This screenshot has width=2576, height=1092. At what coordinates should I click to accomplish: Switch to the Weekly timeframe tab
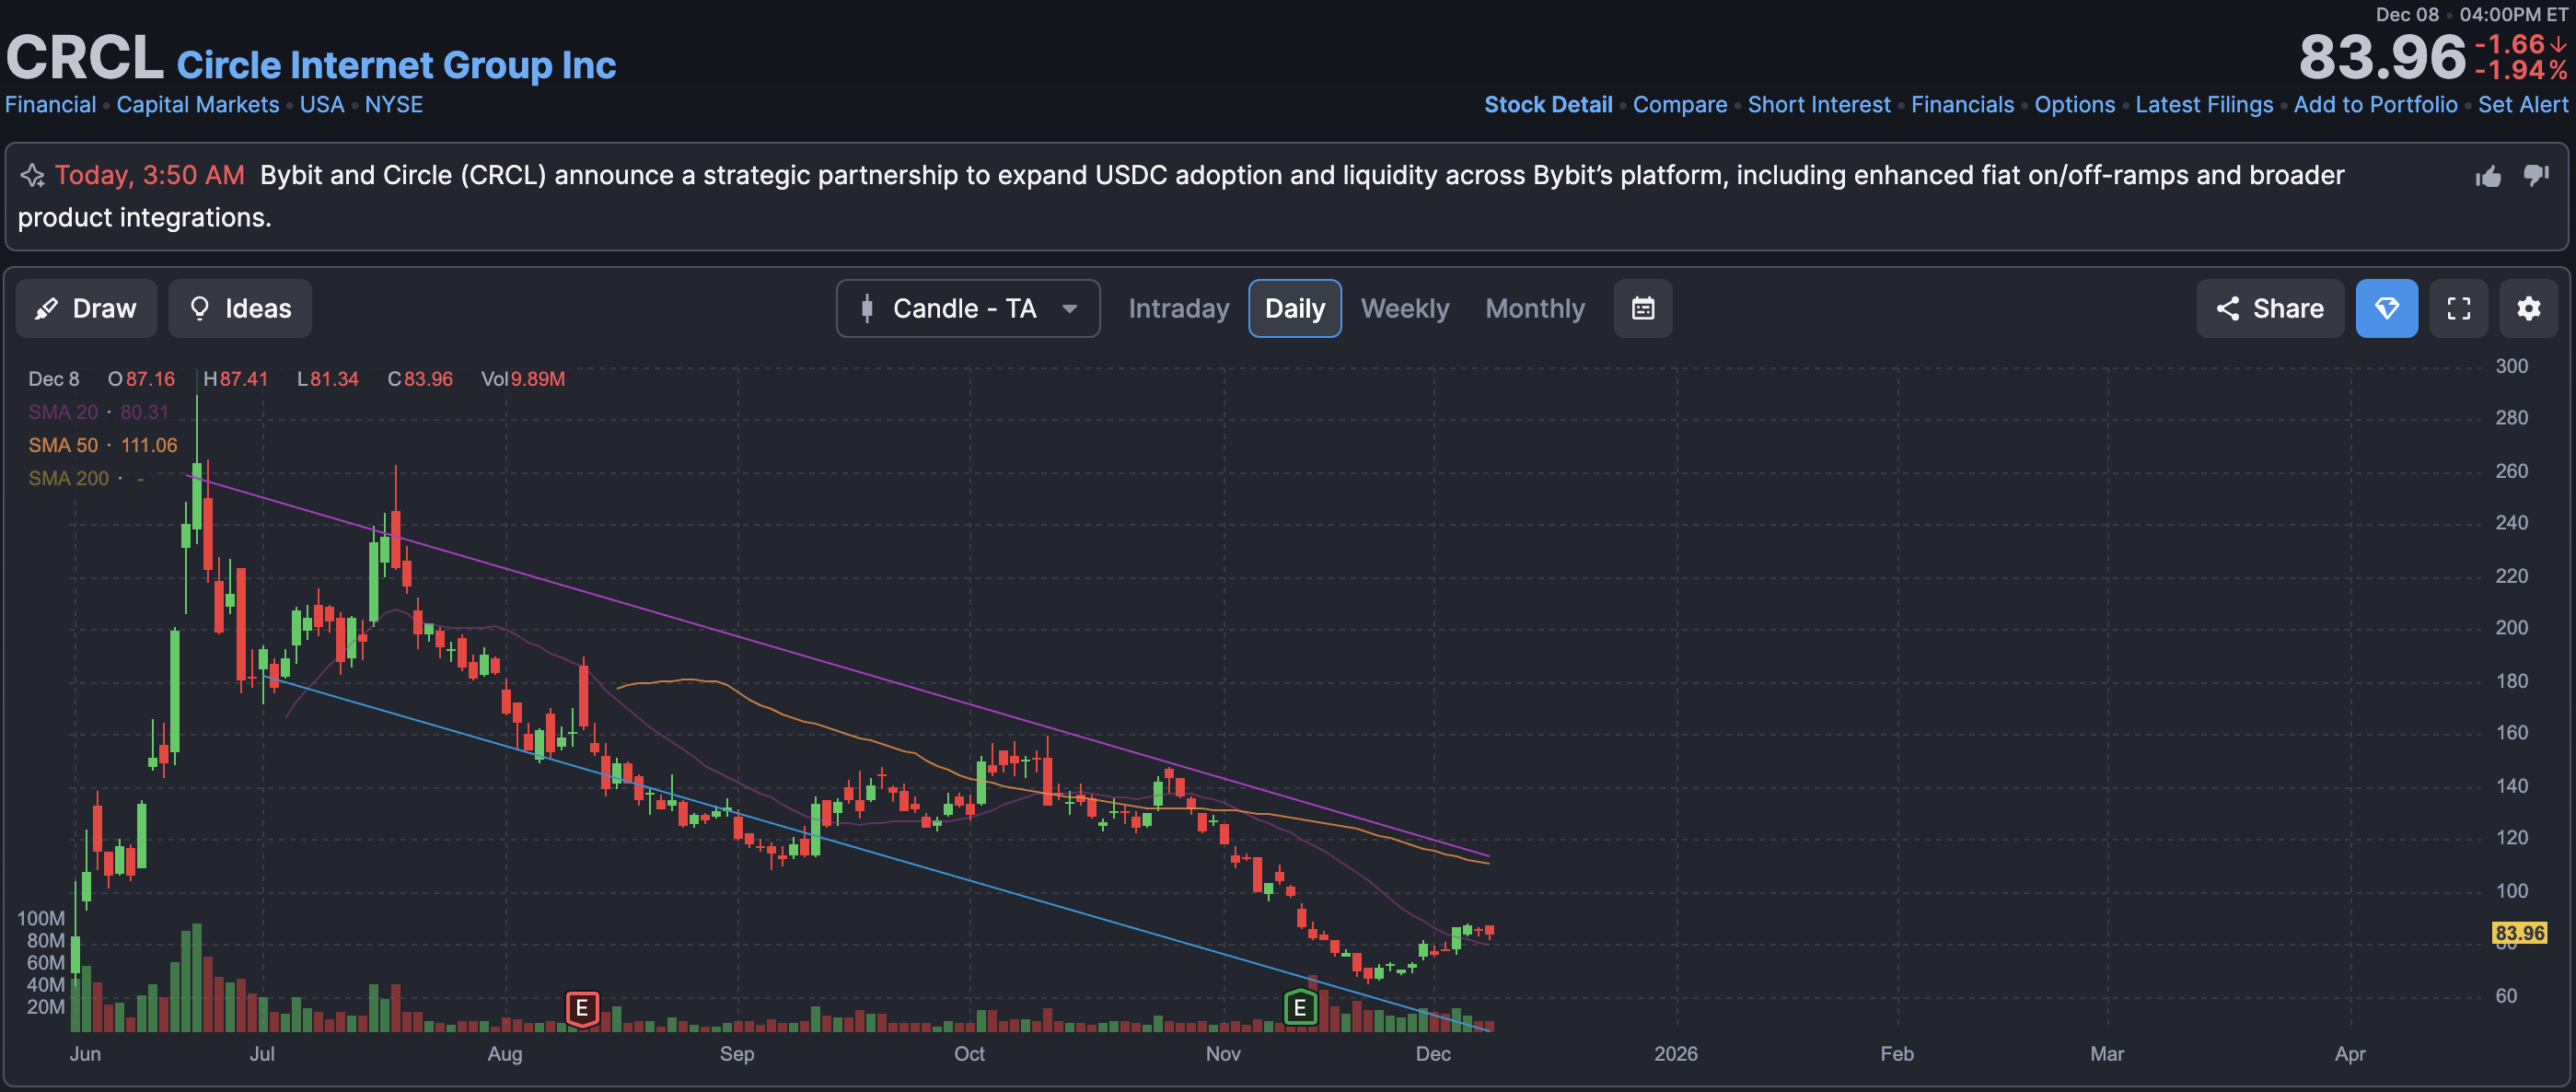tap(1404, 308)
